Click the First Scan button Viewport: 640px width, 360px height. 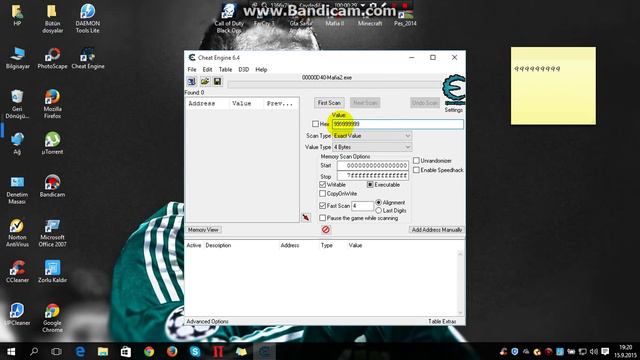(329, 103)
